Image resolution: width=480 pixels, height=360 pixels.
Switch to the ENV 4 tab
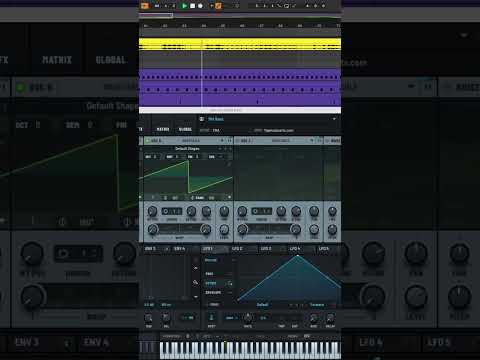pos(179,249)
